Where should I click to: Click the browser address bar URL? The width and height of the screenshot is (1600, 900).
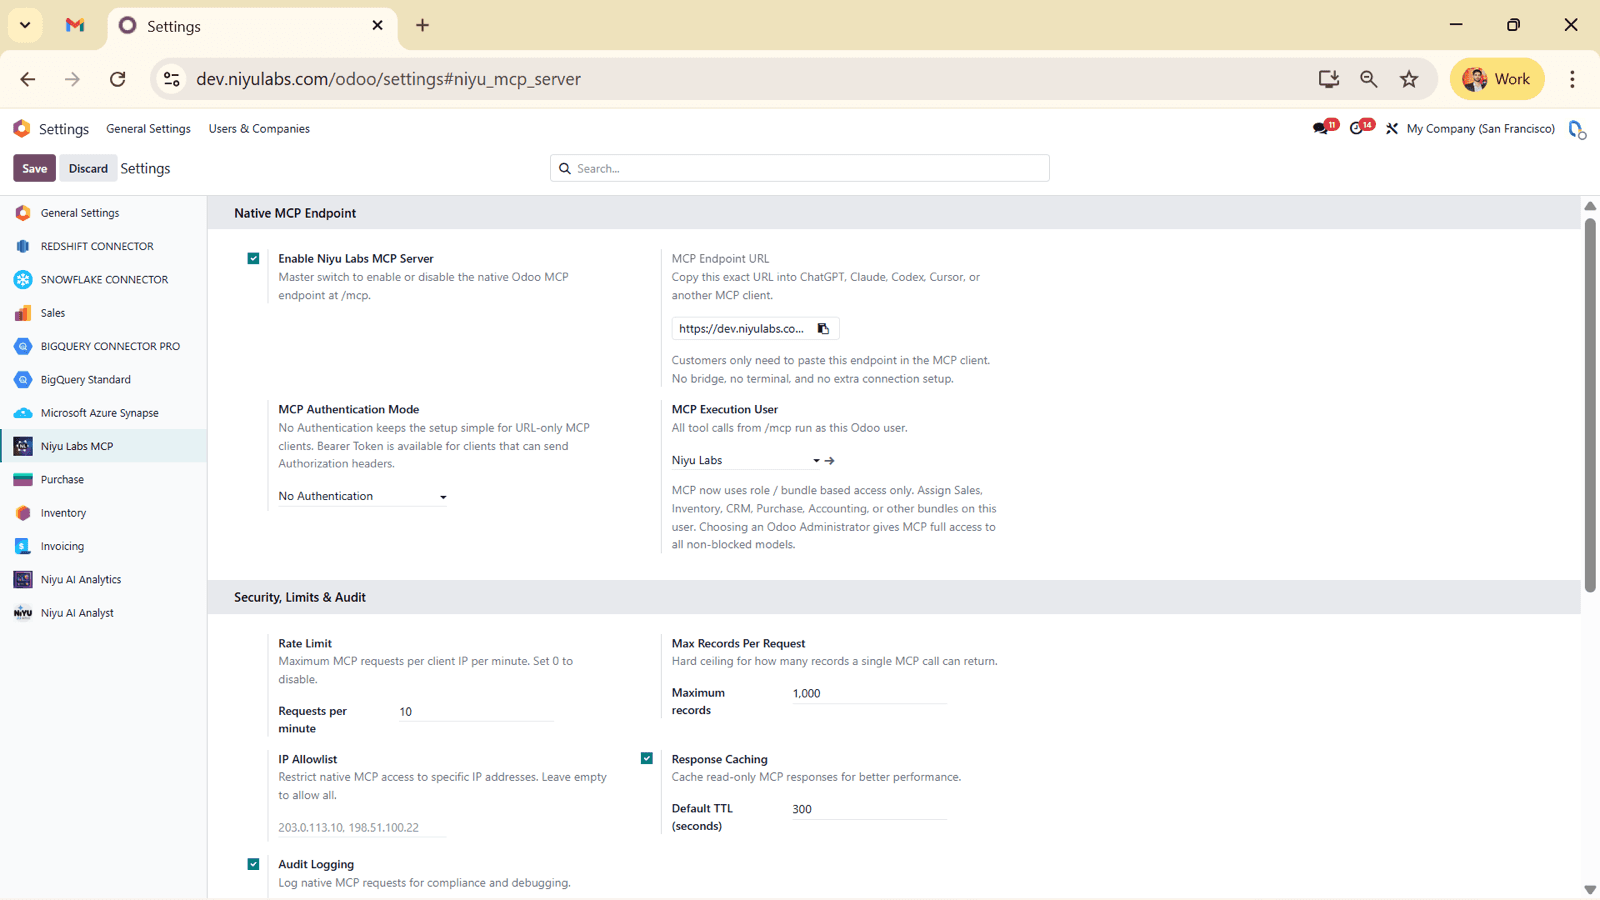coord(388,79)
